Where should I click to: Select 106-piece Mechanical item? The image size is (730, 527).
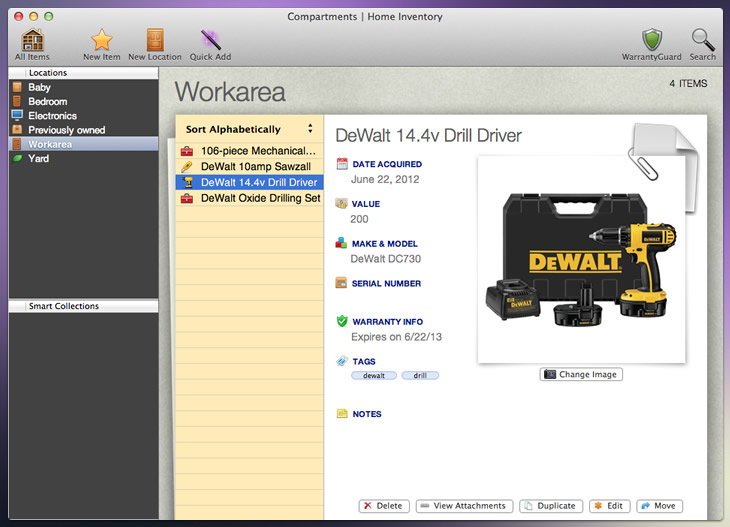coord(250,151)
